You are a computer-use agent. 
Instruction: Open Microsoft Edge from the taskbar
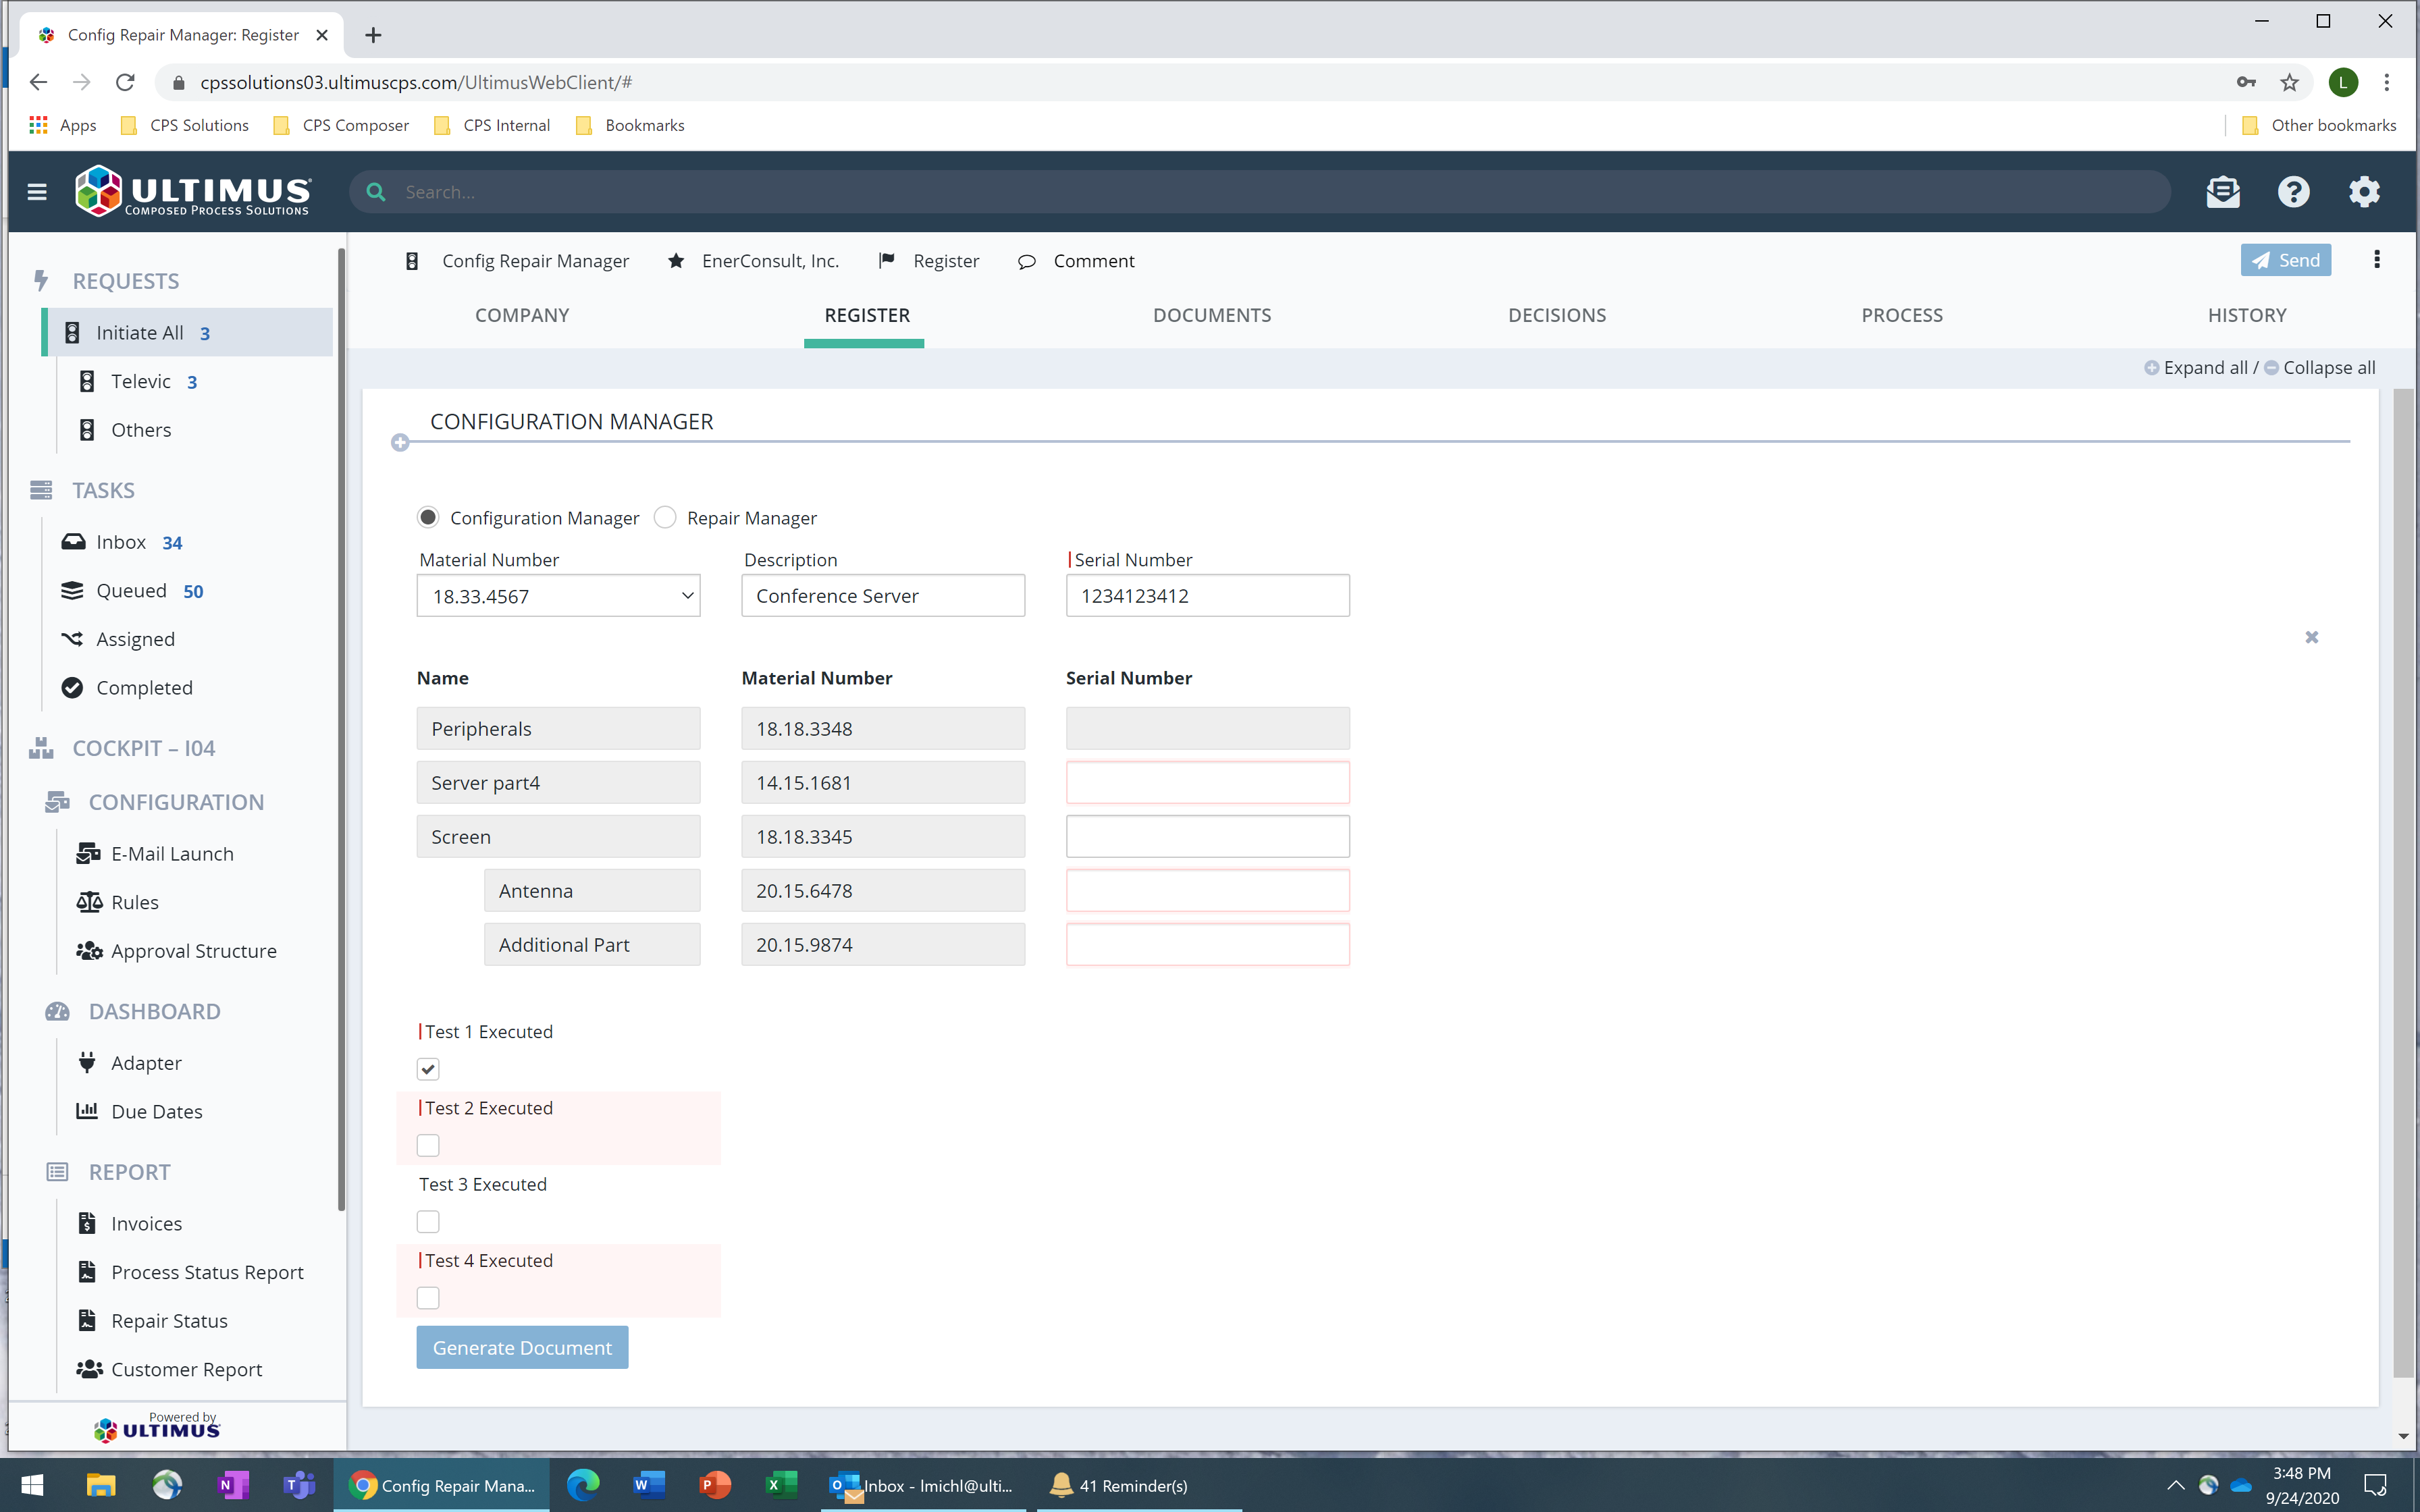point(583,1485)
